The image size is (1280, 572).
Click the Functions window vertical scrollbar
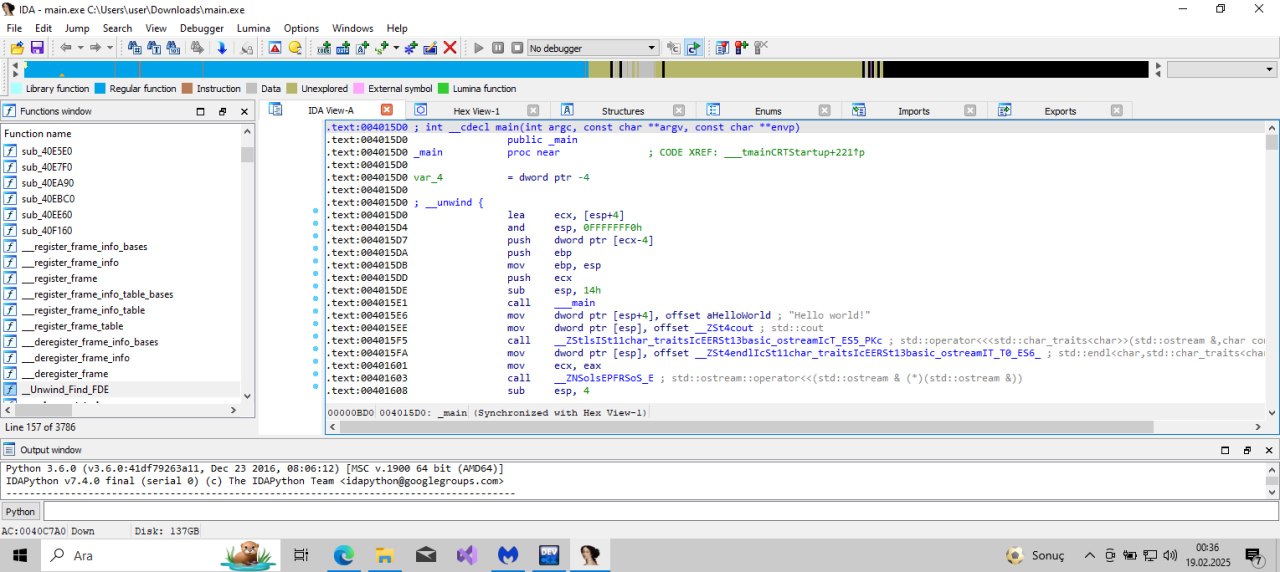pos(247,264)
